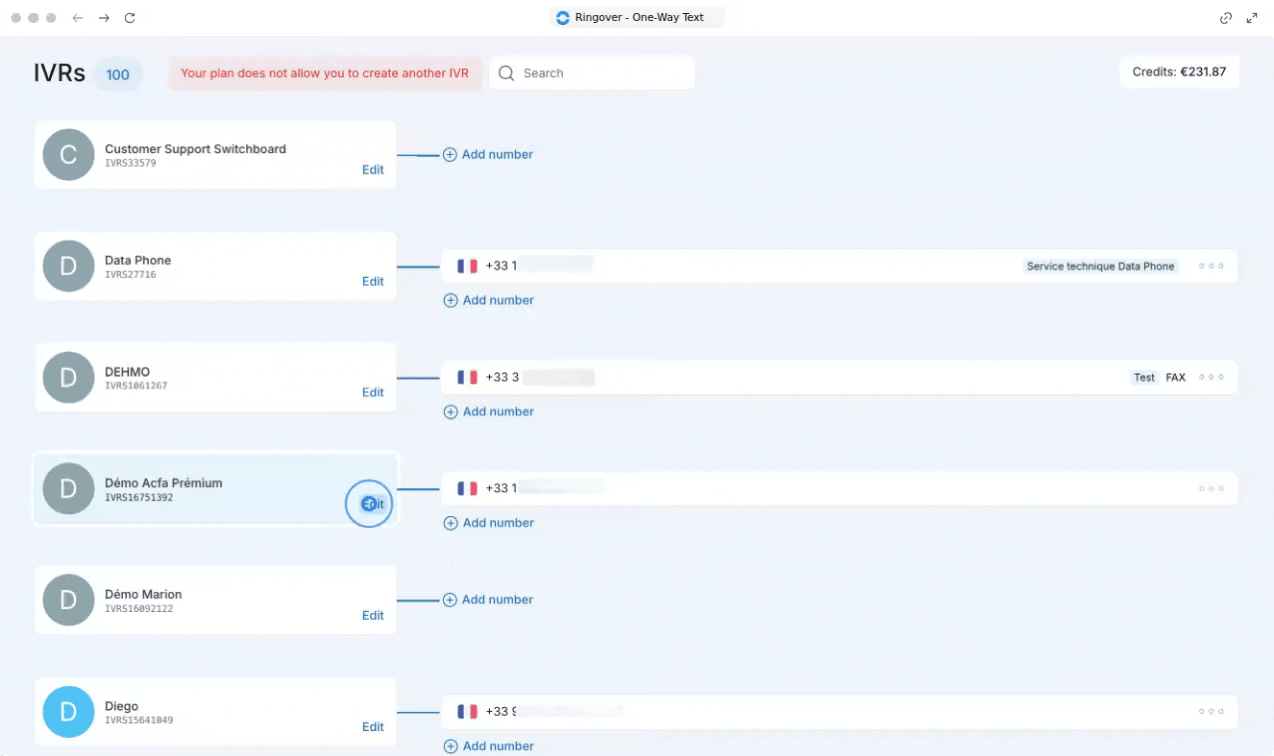The height and width of the screenshot is (756, 1274).
Task: Click the Data Phone name text
Action: click(x=138, y=260)
